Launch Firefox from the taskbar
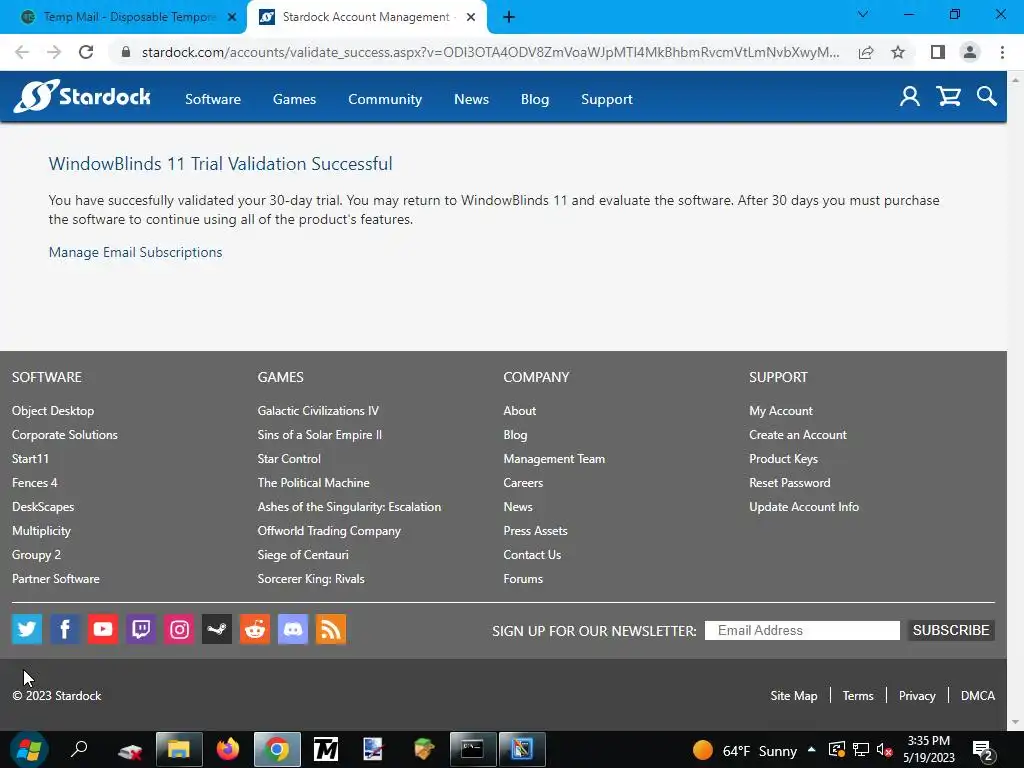Viewport: 1024px width, 768px height. (228, 749)
